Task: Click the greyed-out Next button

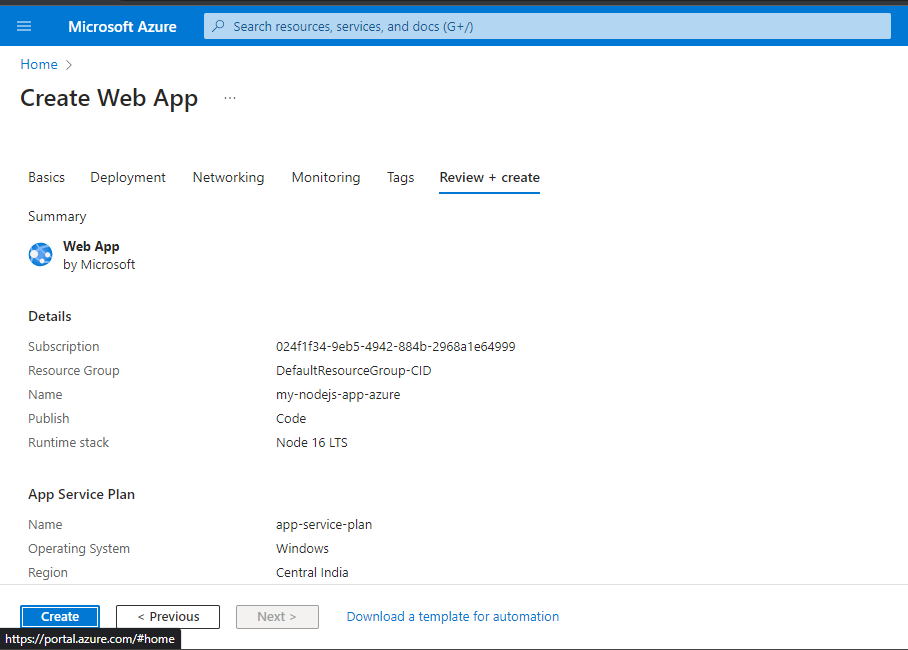Action: pos(277,617)
